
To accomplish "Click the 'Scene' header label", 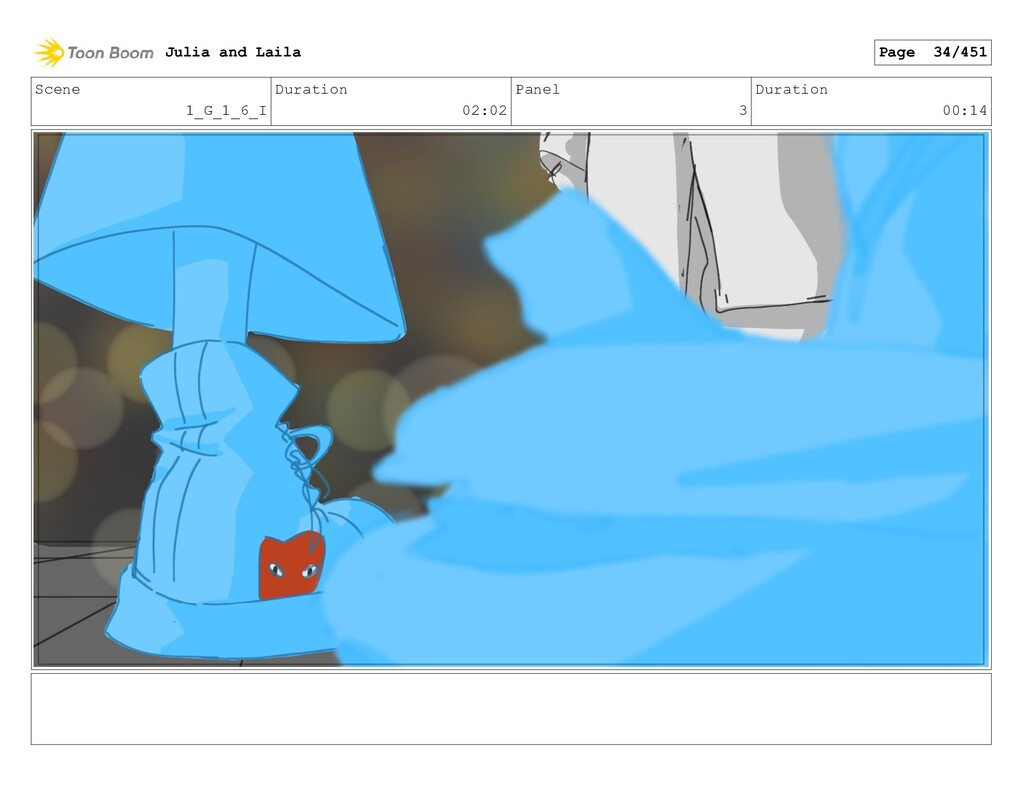I will pyautogui.click(x=57, y=89).
